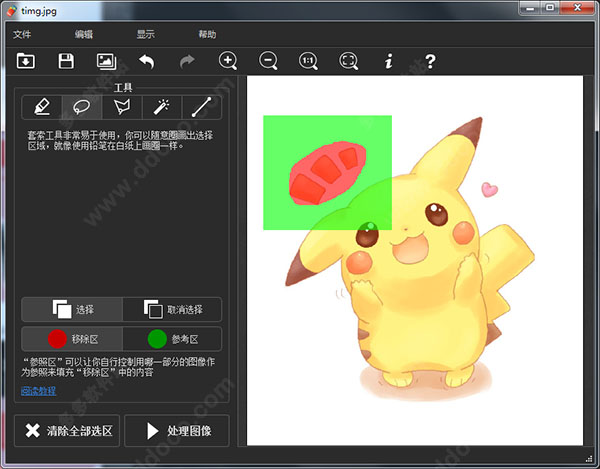Click 清除全部选区 to clear selections
Image resolution: width=600 pixels, height=469 pixels.
[x=67, y=431]
